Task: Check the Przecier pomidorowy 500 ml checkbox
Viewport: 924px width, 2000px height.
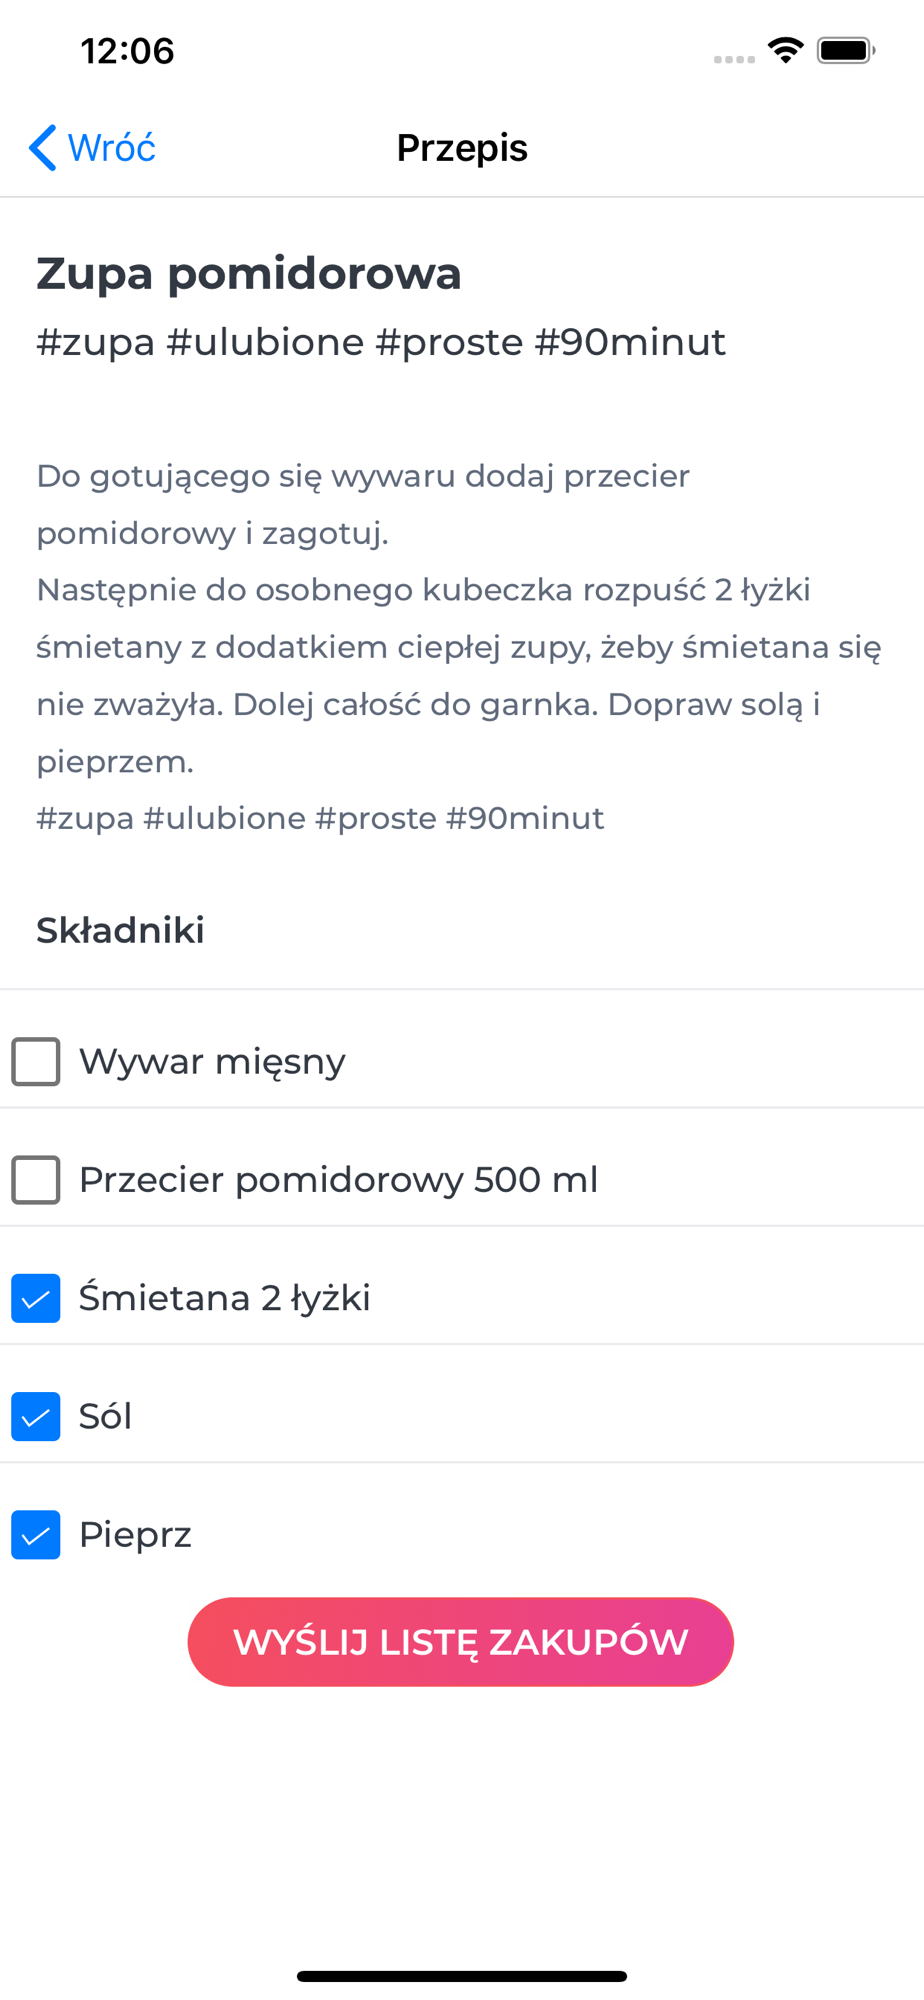Action: pyautogui.click(x=36, y=1179)
